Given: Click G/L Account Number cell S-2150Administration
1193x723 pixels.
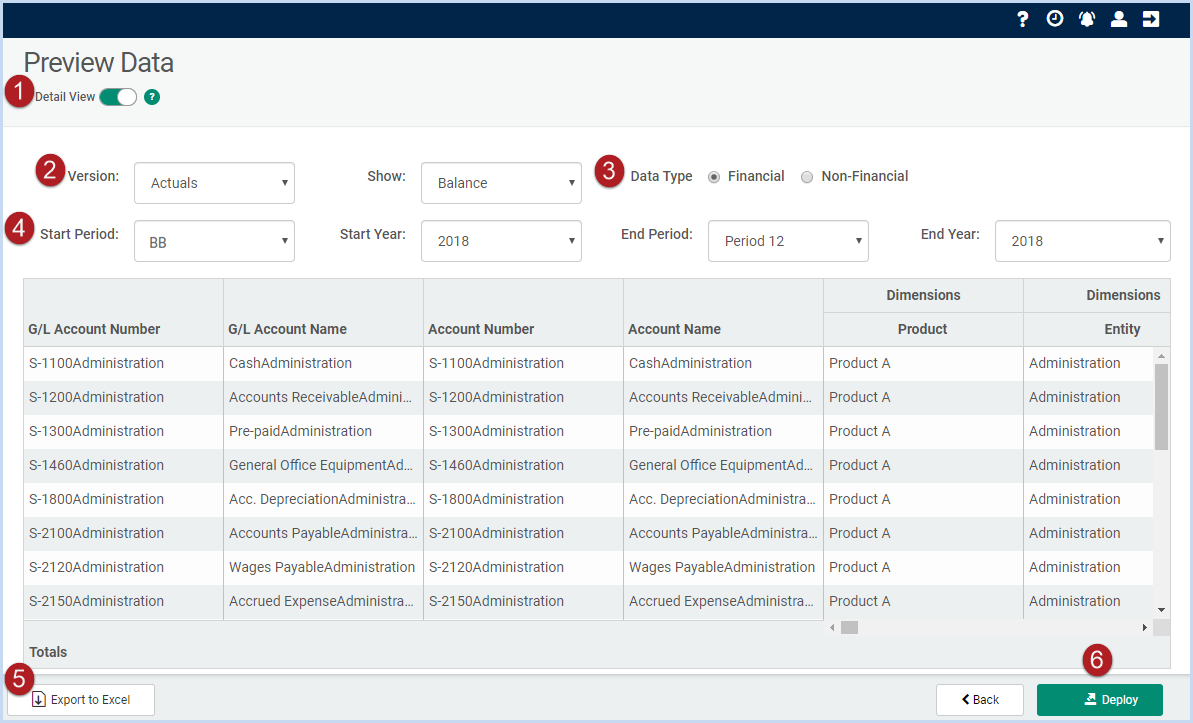Looking at the screenshot, I should click(x=124, y=601).
